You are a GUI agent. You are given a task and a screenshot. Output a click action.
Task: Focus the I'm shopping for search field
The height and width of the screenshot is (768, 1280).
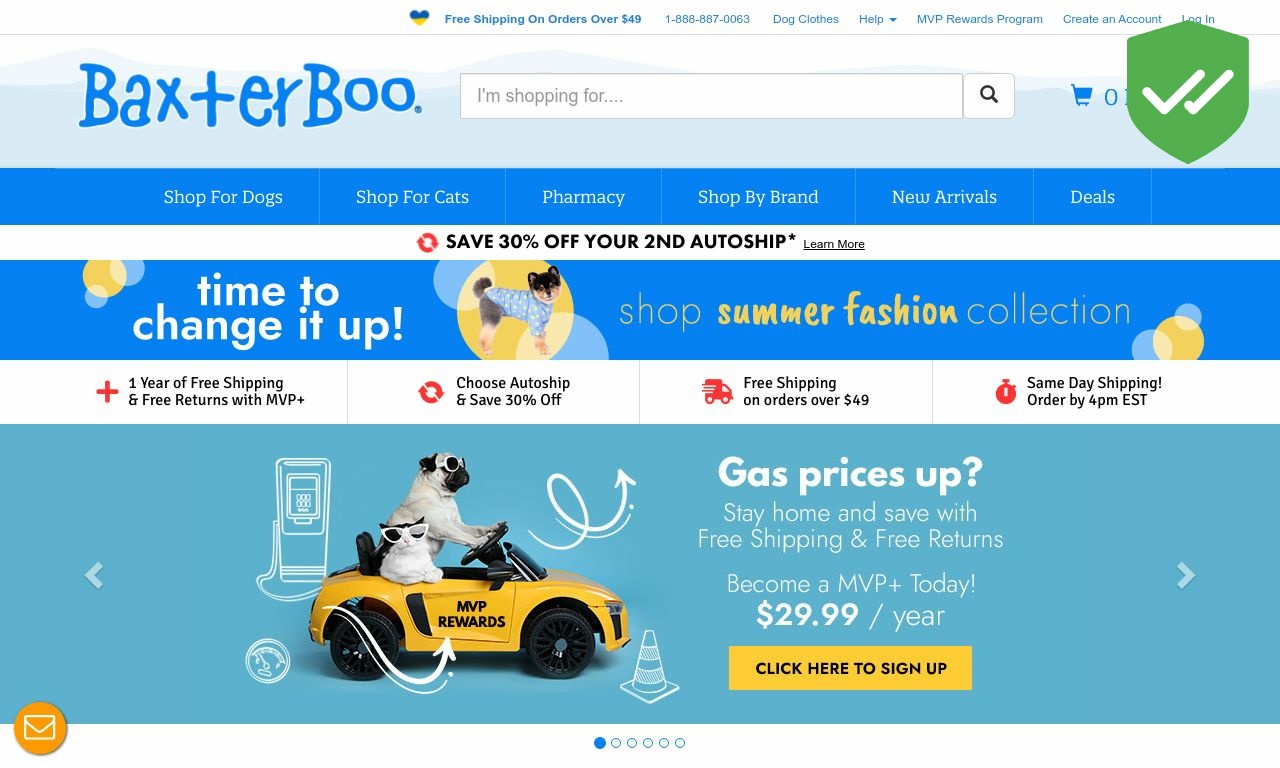point(711,96)
